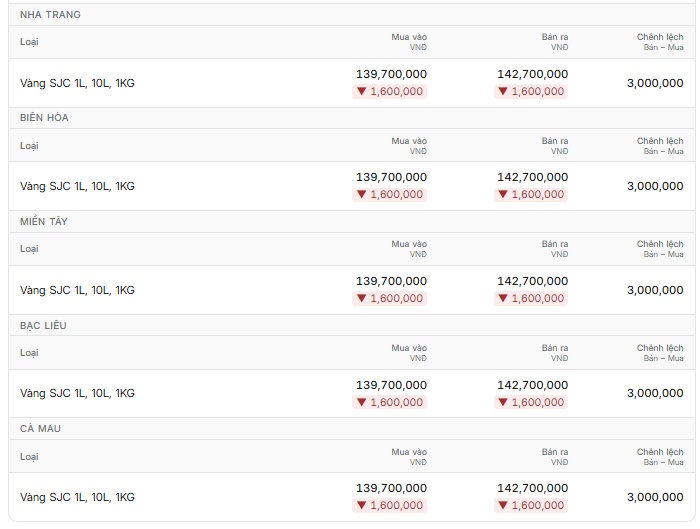This screenshot has width=700, height=529.
Task: Select the BIÊN HÒA region header
Action: (44, 118)
